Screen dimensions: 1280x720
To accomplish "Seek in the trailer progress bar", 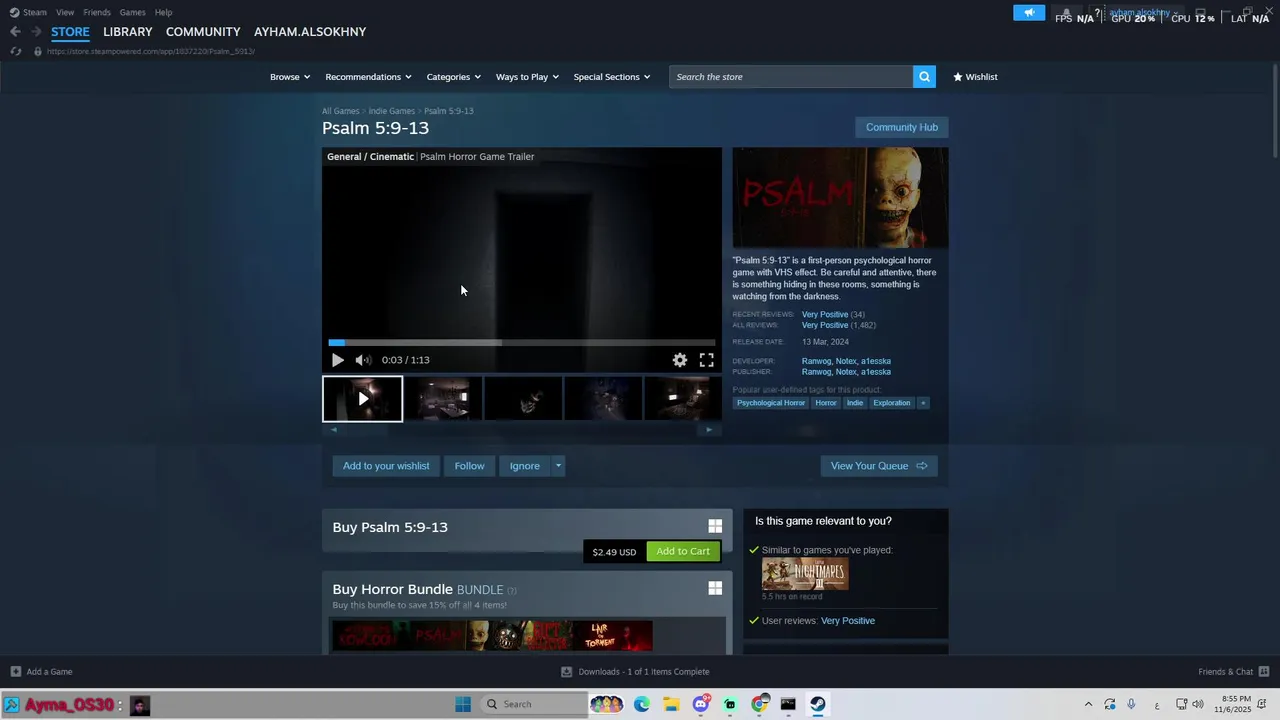I will pos(522,343).
